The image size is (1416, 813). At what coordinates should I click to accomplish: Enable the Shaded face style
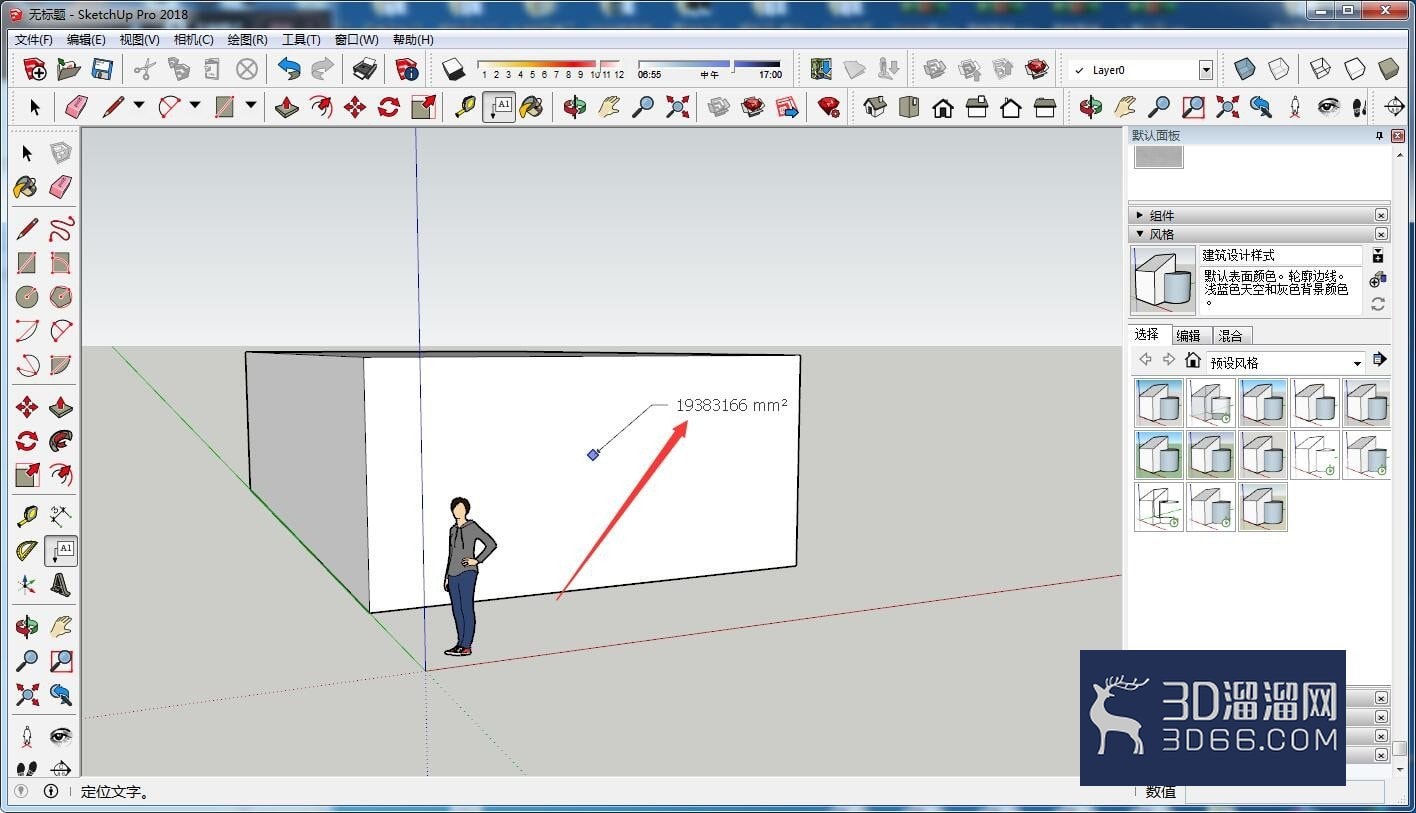click(x=1389, y=69)
